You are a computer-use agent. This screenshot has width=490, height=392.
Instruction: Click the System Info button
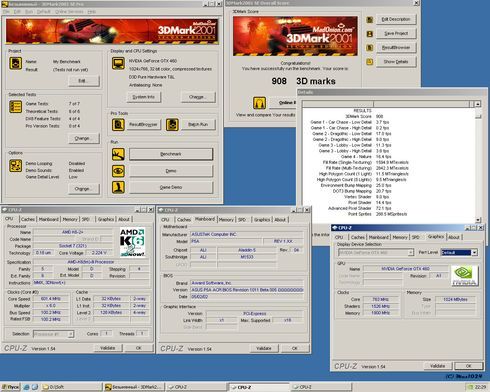pos(144,97)
